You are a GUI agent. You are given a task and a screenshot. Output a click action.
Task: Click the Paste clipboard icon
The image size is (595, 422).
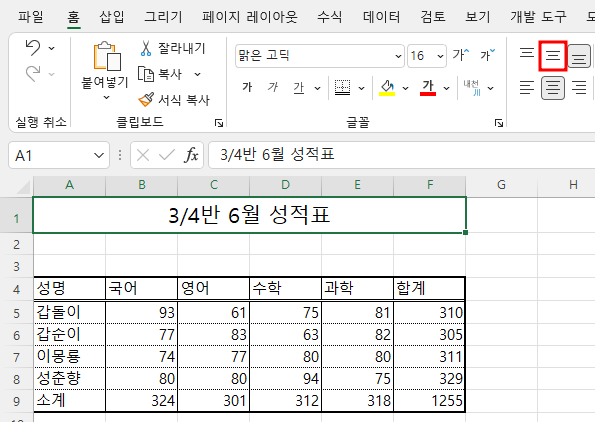point(107,57)
